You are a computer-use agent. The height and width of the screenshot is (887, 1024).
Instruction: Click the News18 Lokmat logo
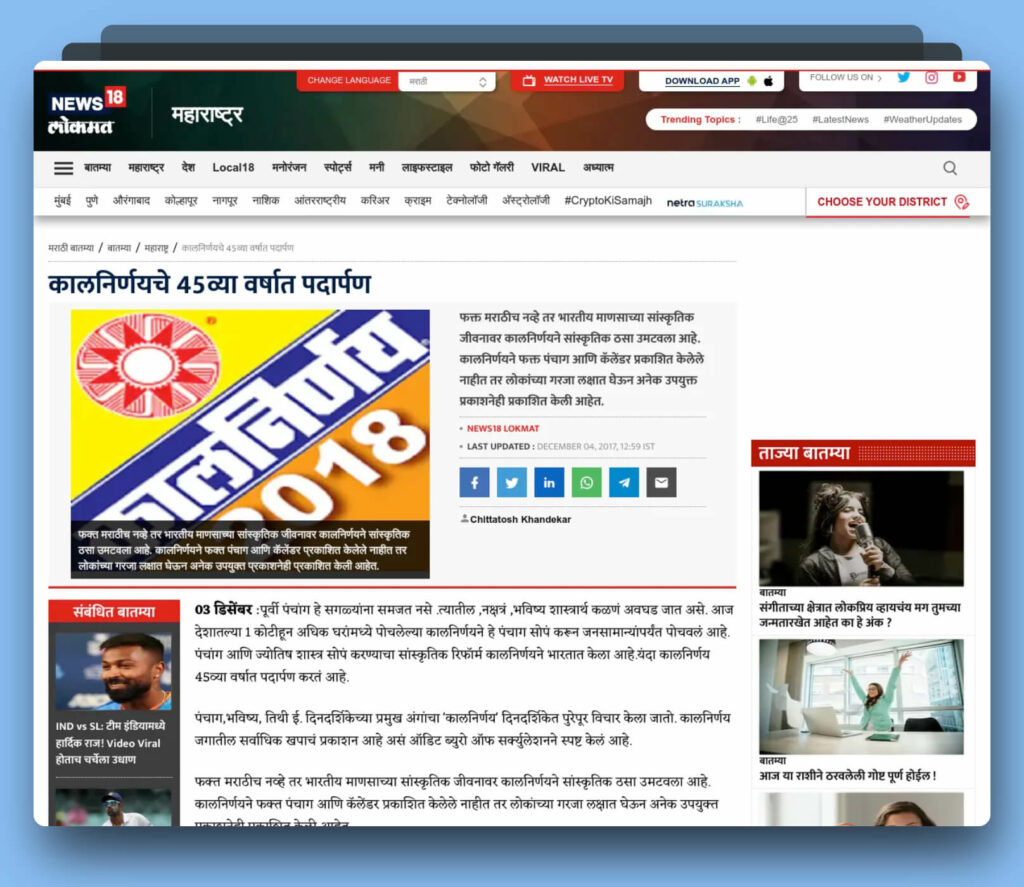tap(88, 112)
